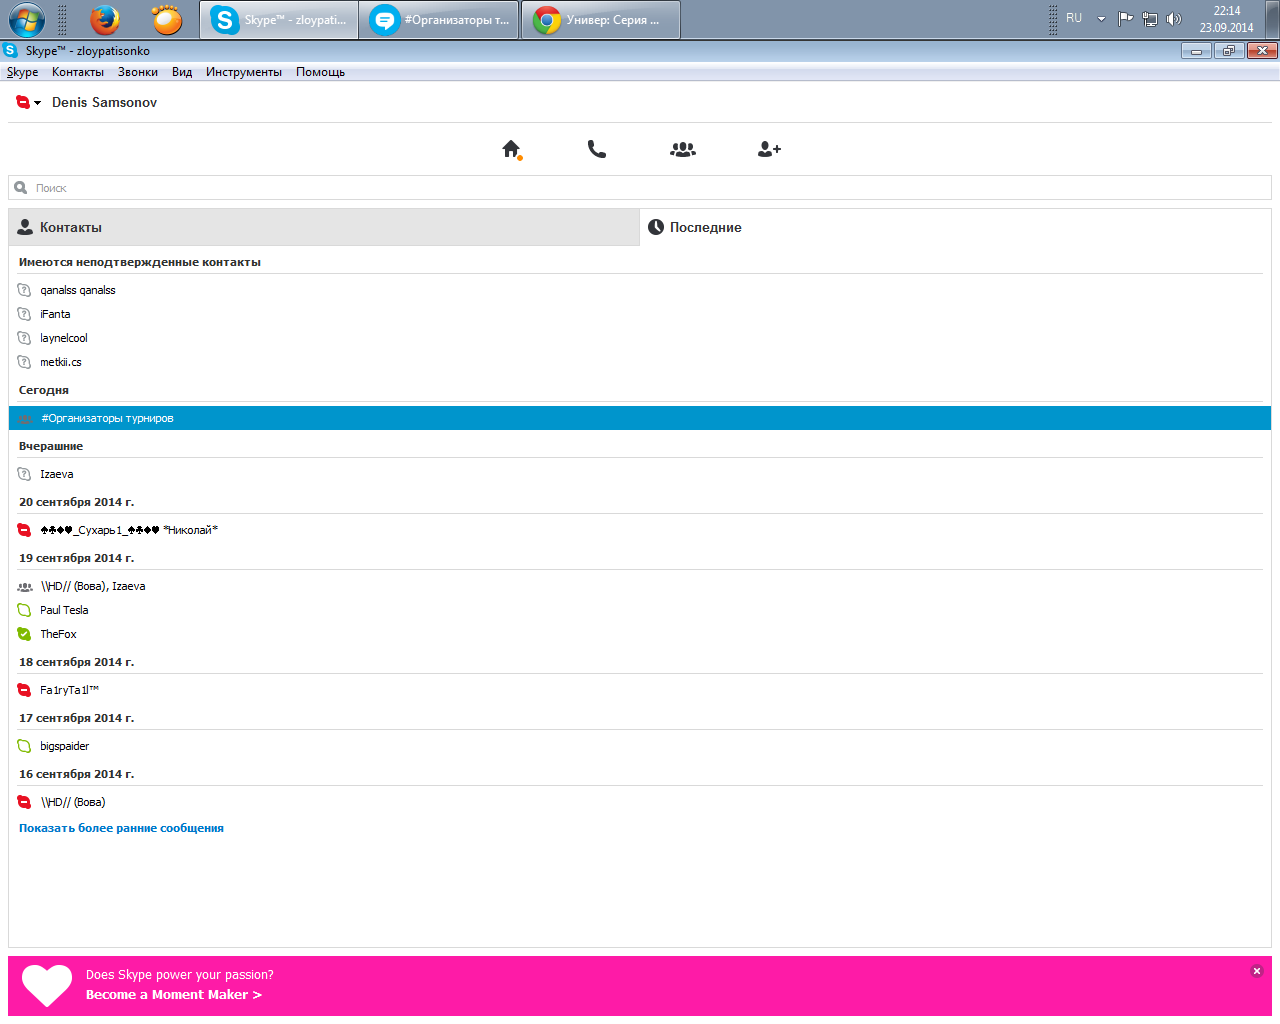1280x1024 pixels.
Task: Click the group icon on the #Организаторы турниров row
Action: [25, 419]
